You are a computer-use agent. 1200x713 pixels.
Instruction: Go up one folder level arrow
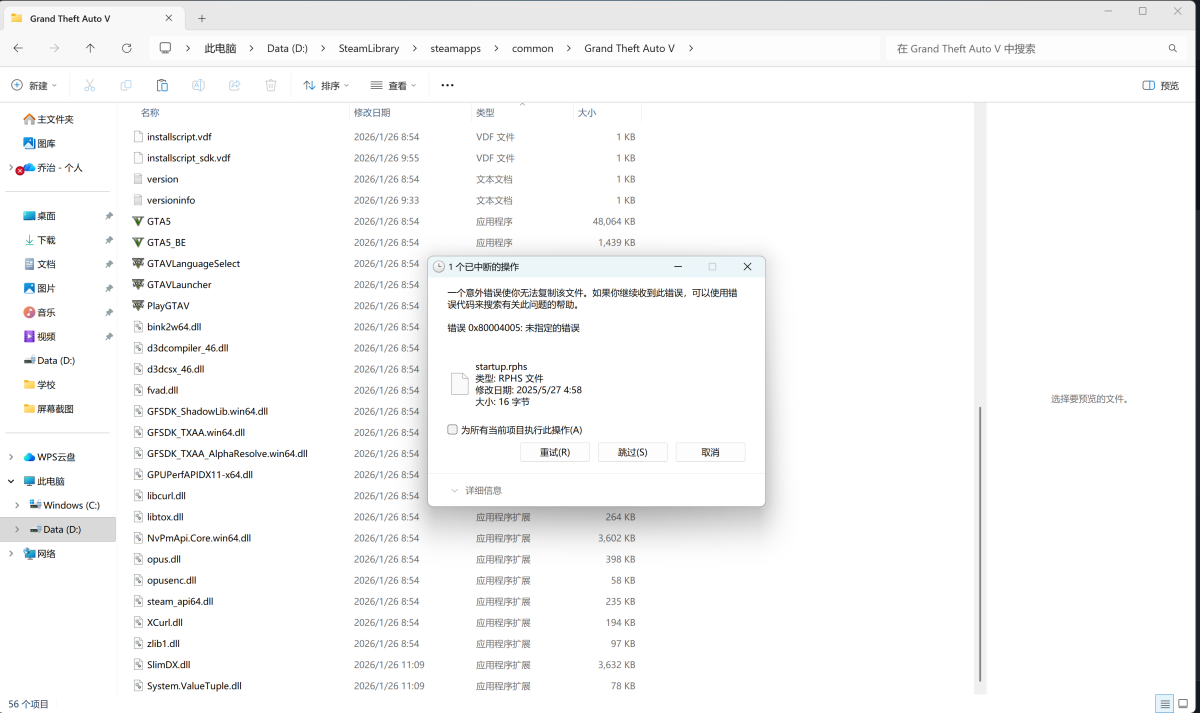pos(90,48)
